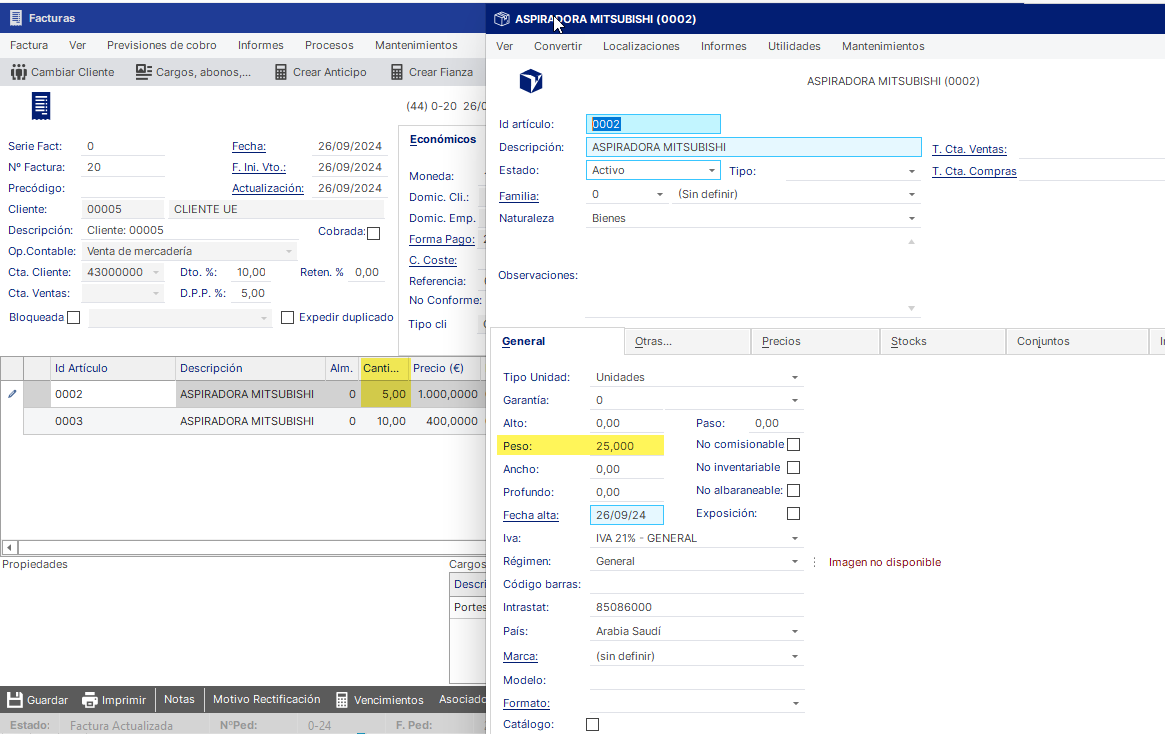The height and width of the screenshot is (734, 1165).
Task: Toggle the Catálogo checkbox
Action: [592, 724]
